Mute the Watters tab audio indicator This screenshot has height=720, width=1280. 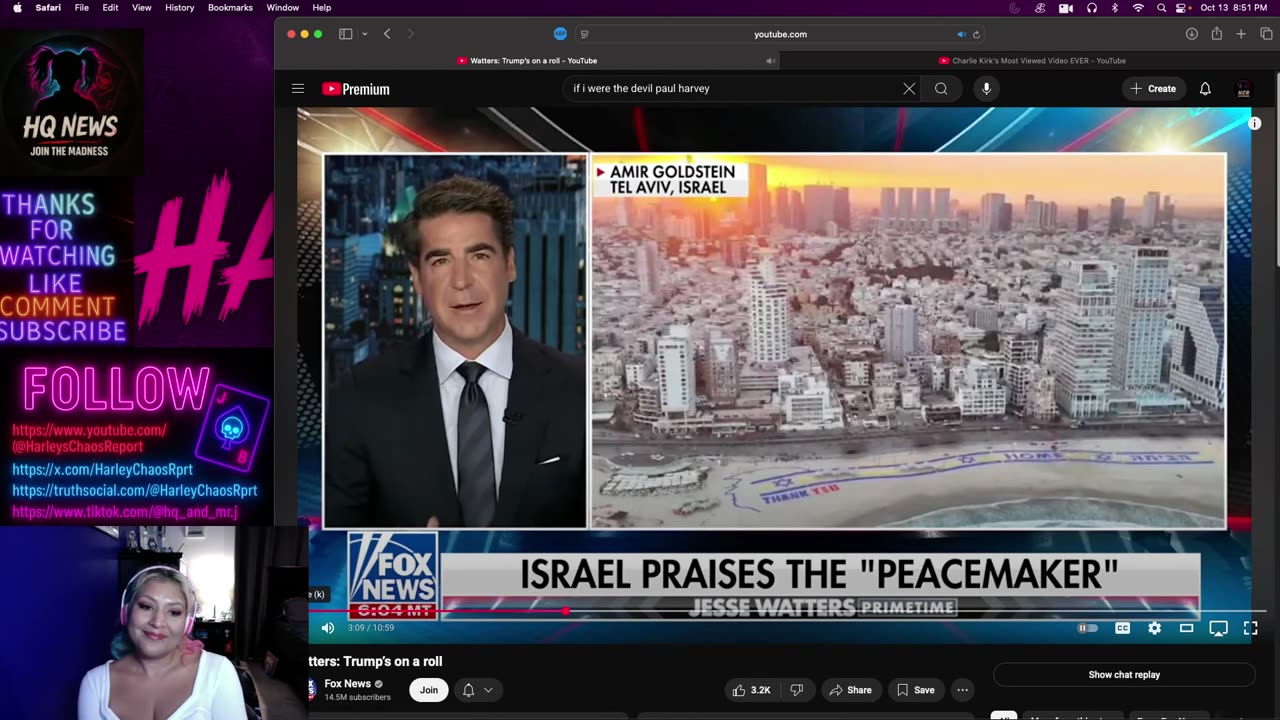click(x=770, y=61)
